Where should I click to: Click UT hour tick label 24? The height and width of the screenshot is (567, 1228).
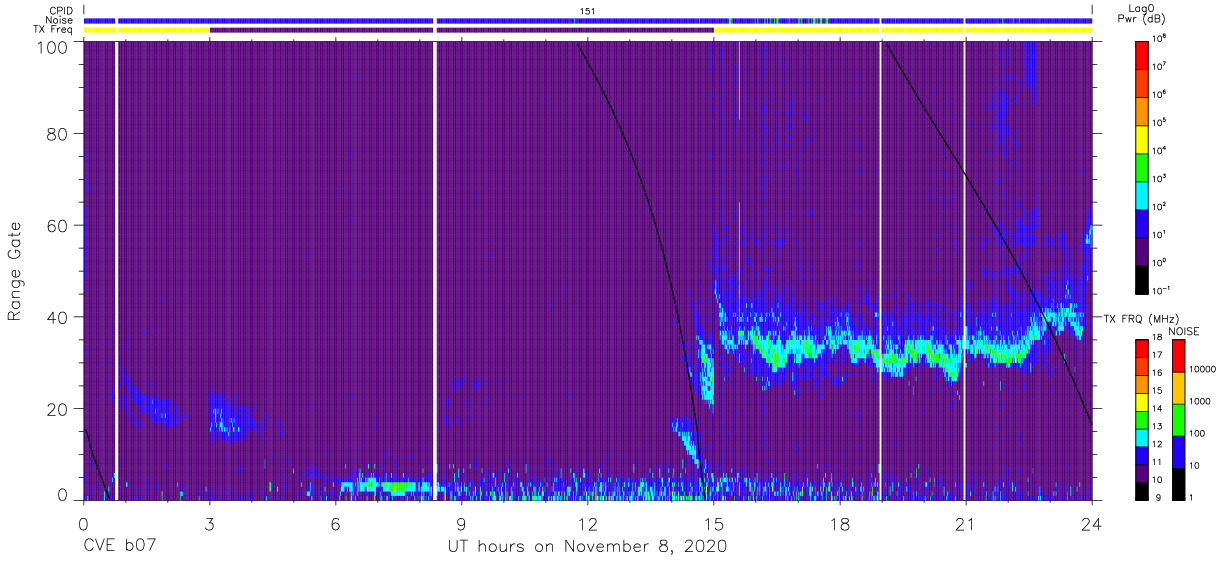pos(1092,523)
